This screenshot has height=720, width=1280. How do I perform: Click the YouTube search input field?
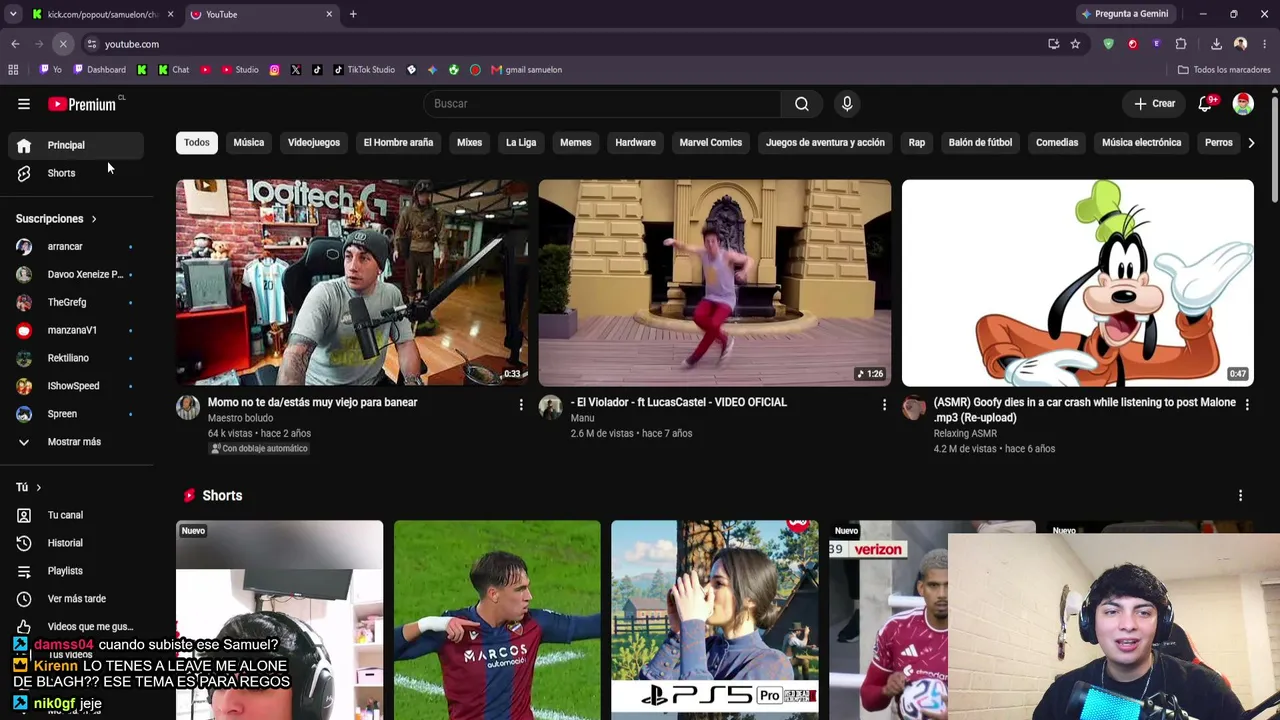click(602, 104)
